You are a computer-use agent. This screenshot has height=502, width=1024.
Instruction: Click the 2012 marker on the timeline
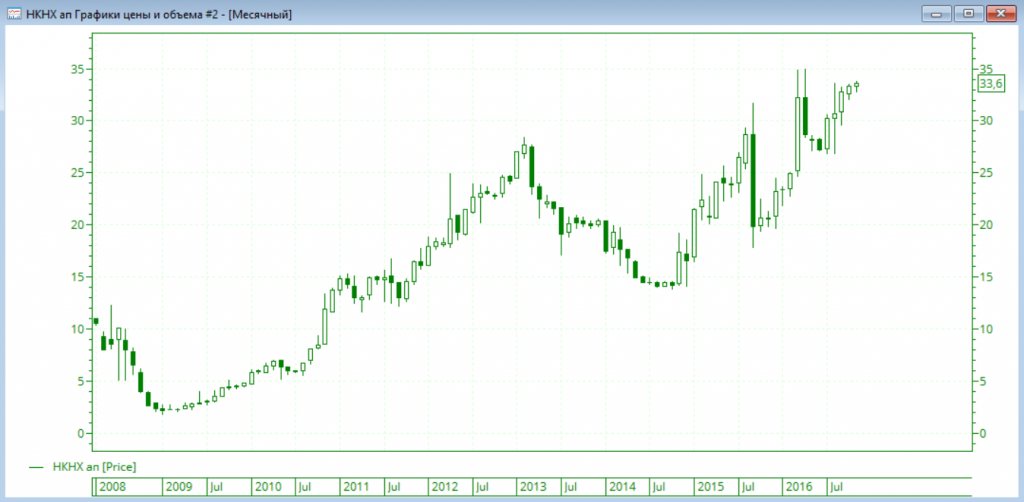444,487
